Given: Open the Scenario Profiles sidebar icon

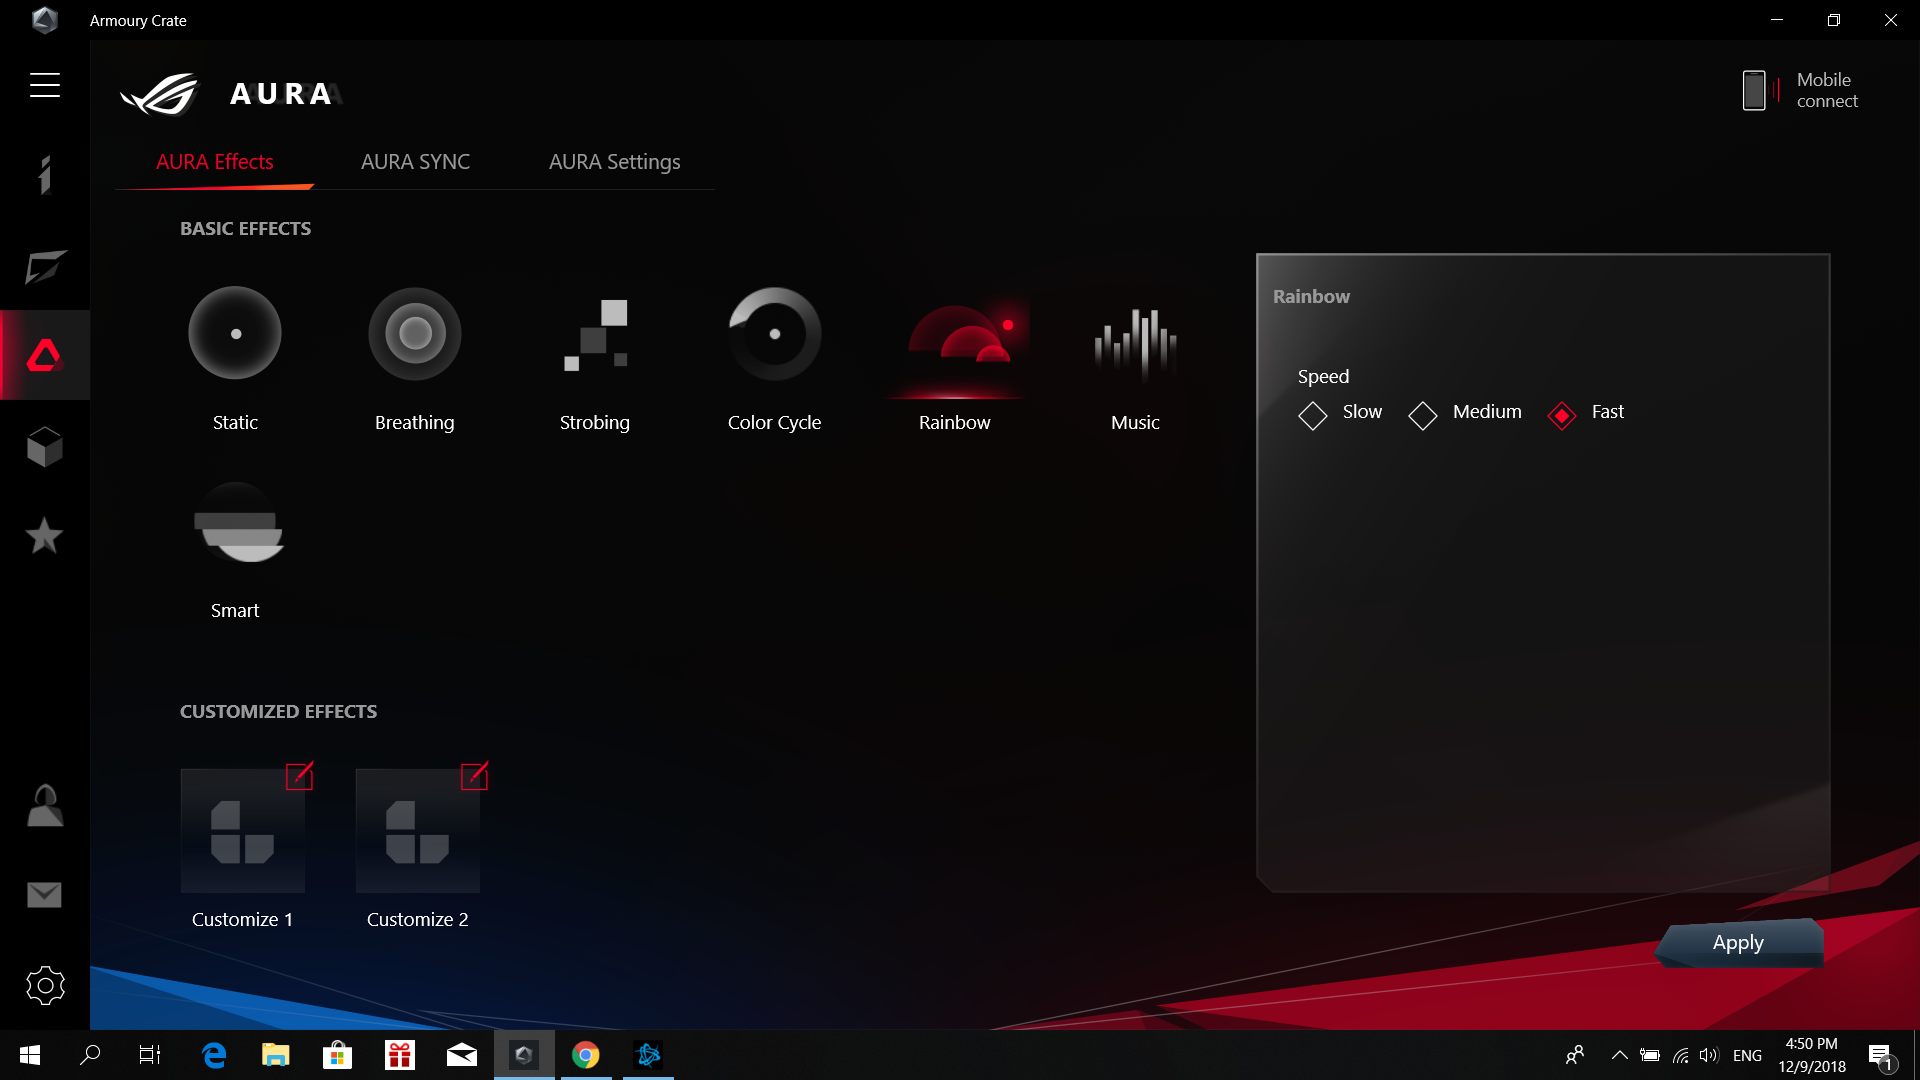Looking at the screenshot, I should point(45,267).
